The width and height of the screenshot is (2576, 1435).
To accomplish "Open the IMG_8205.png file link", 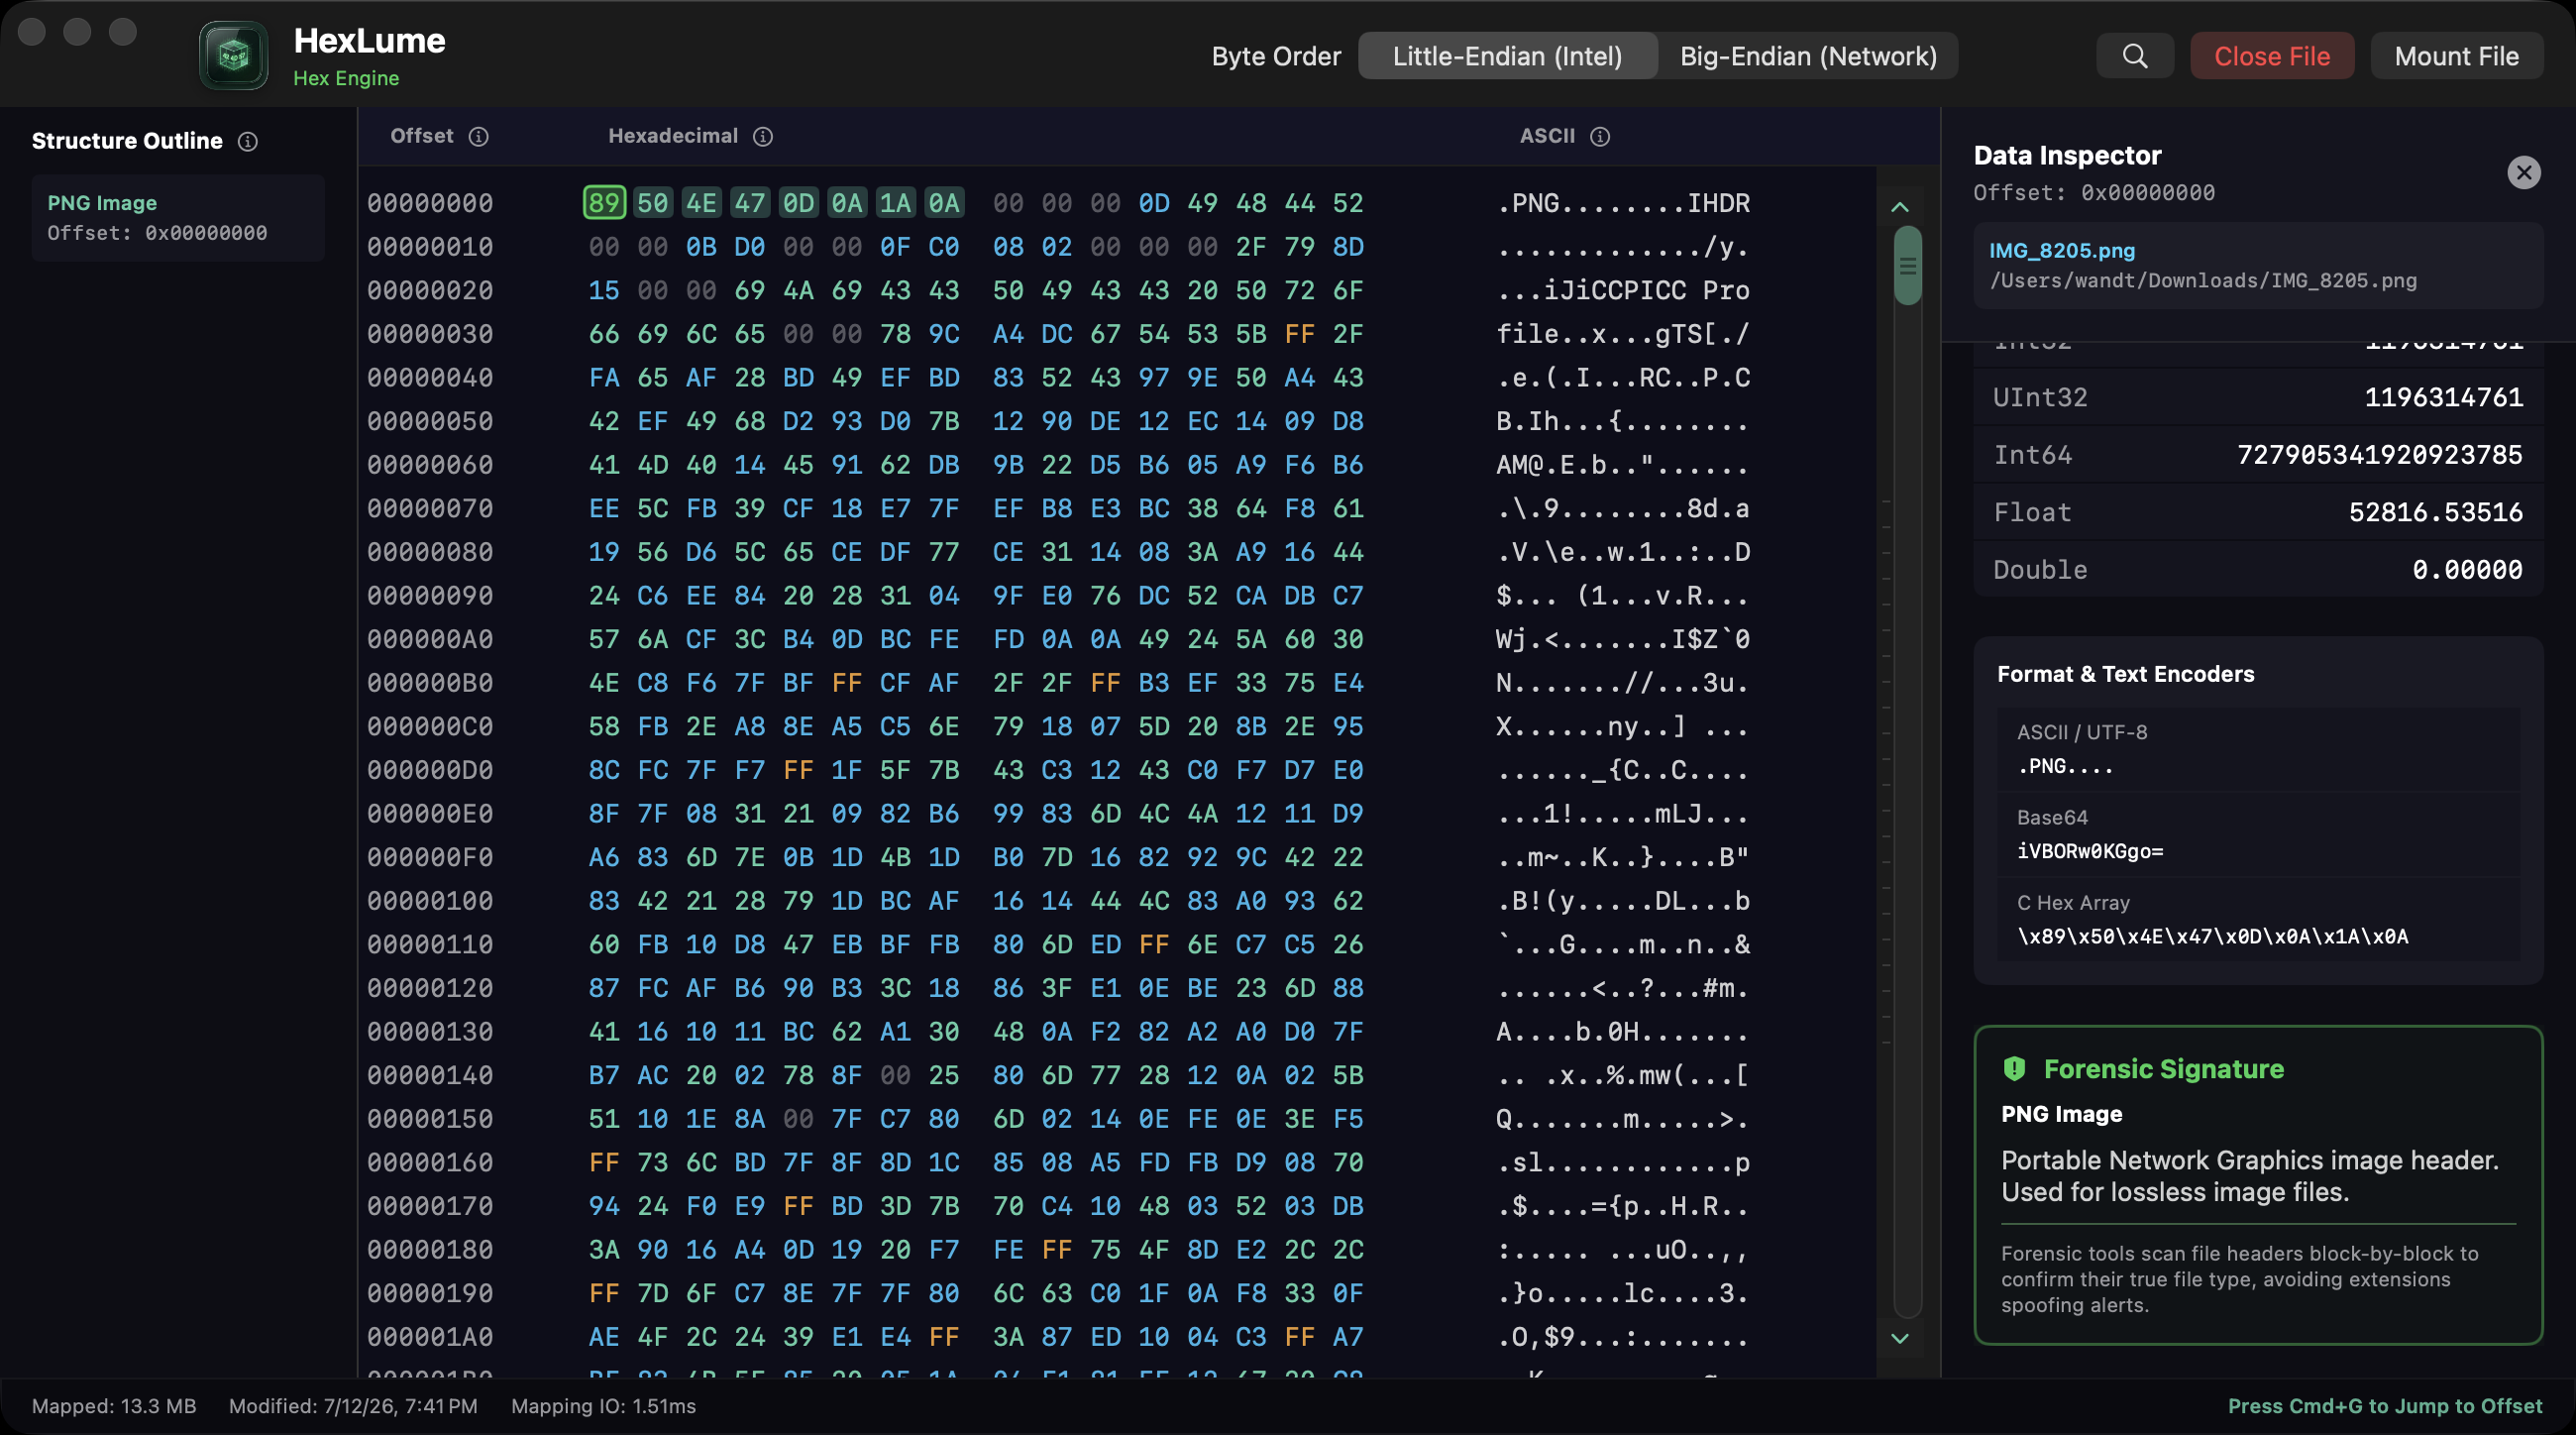I will 2061,250.
